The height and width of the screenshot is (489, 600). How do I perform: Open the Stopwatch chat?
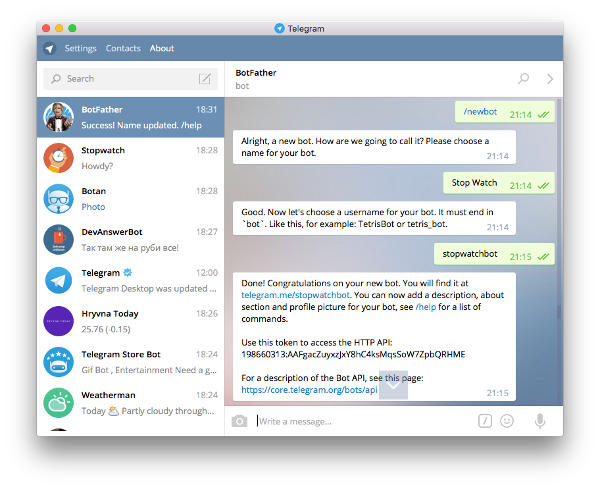coord(130,158)
